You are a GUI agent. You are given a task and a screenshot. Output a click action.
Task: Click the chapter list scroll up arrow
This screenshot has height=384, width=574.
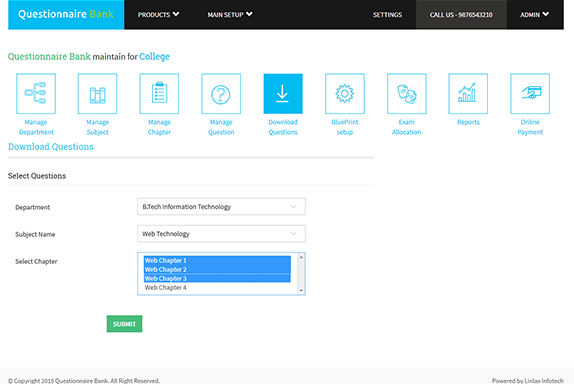(x=301, y=257)
